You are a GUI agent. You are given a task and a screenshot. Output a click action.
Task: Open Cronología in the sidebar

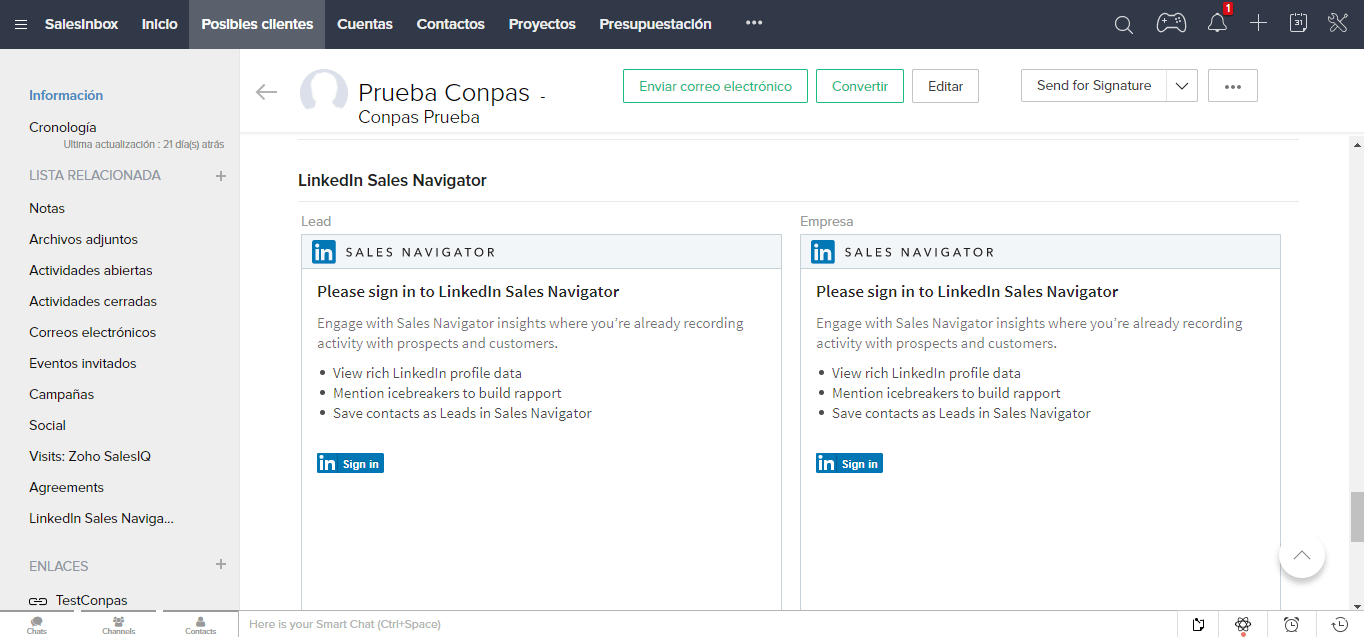(x=63, y=127)
